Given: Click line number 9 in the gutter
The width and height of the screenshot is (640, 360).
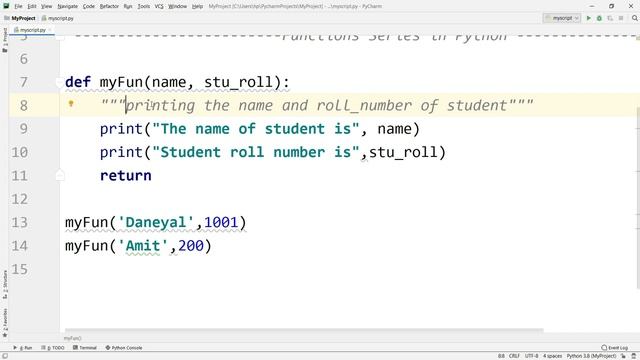Looking at the screenshot, I should coord(23,129).
